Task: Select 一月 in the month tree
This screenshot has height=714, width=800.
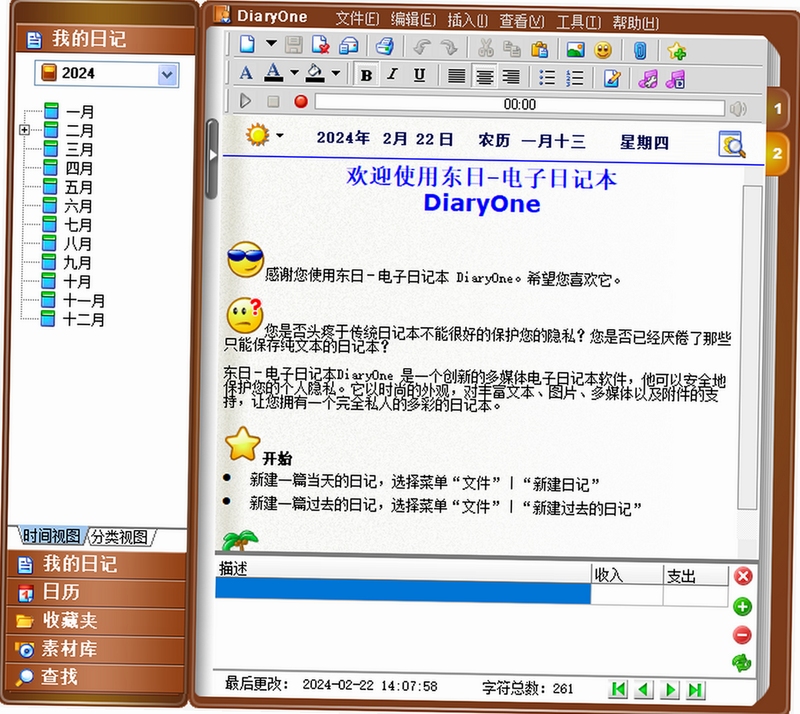Action: pos(80,112)
